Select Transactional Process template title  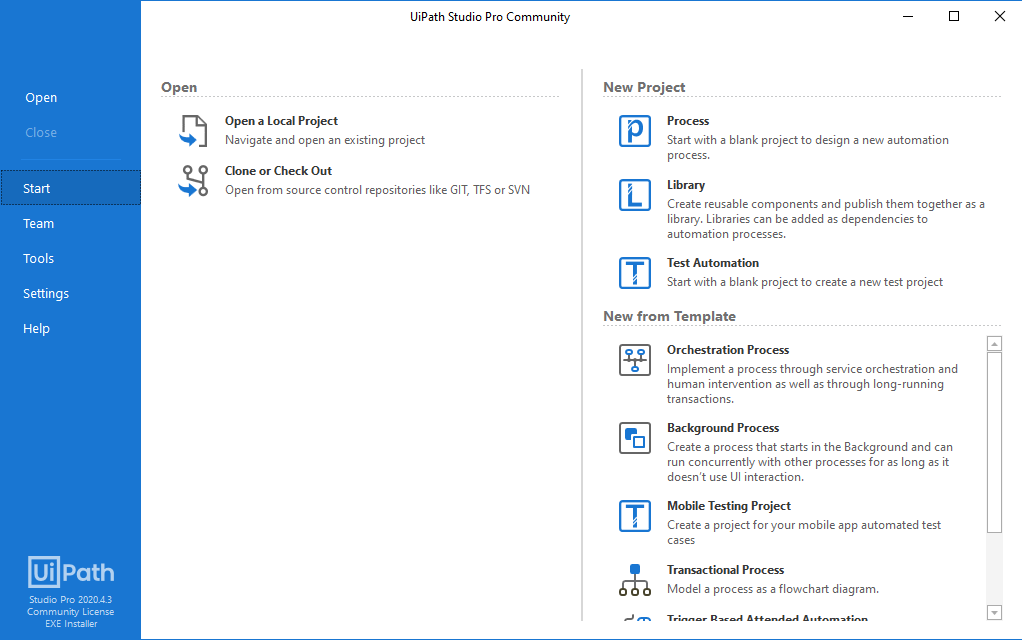point(725,570)
